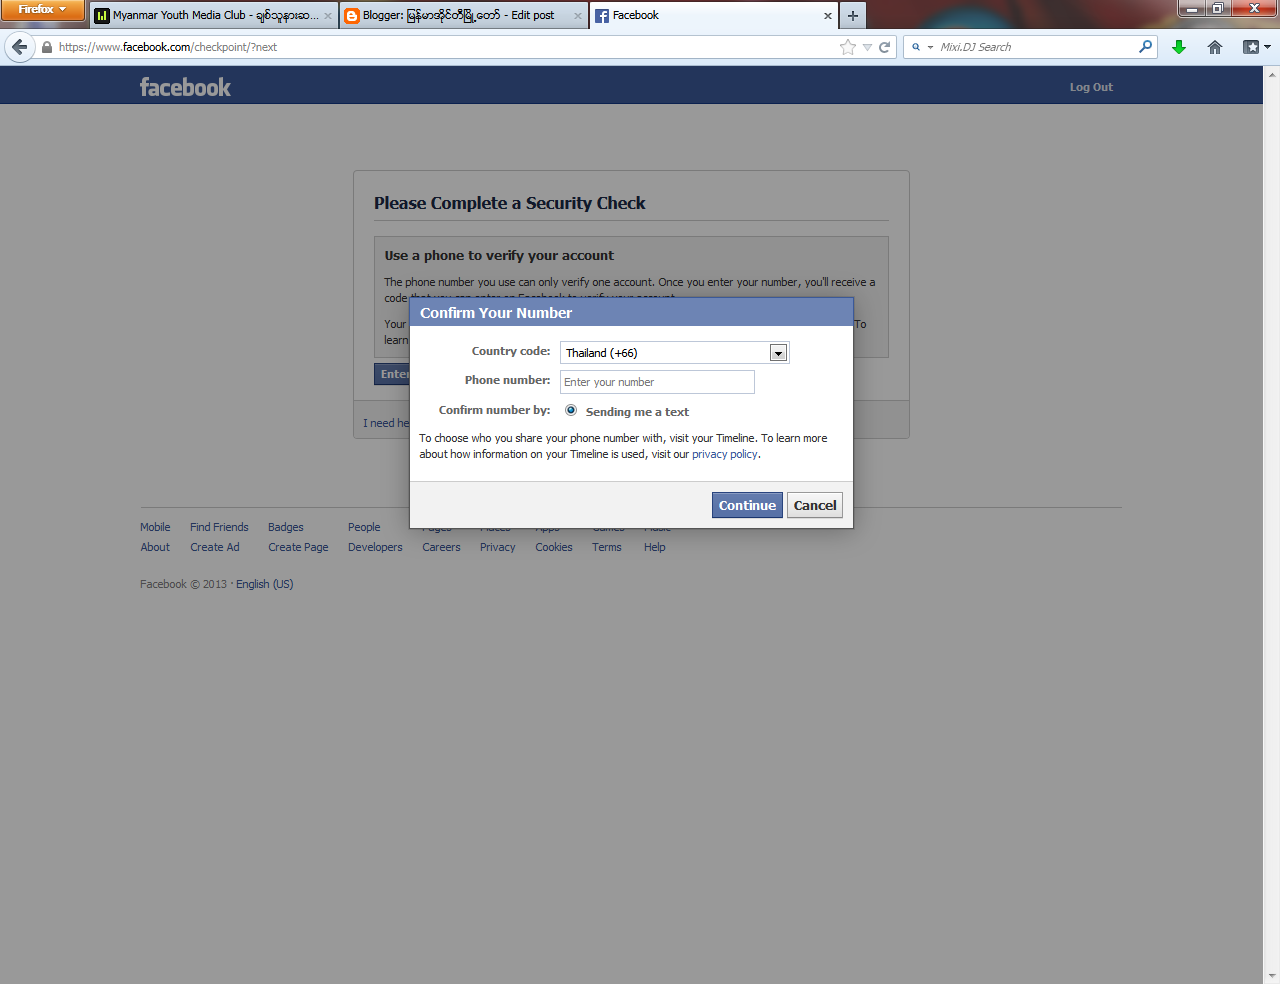Image resolution: width=1280 pixels, height=984 pixels.
Task: Click the browser back arrow button
Action: click(x=20, y=47)
